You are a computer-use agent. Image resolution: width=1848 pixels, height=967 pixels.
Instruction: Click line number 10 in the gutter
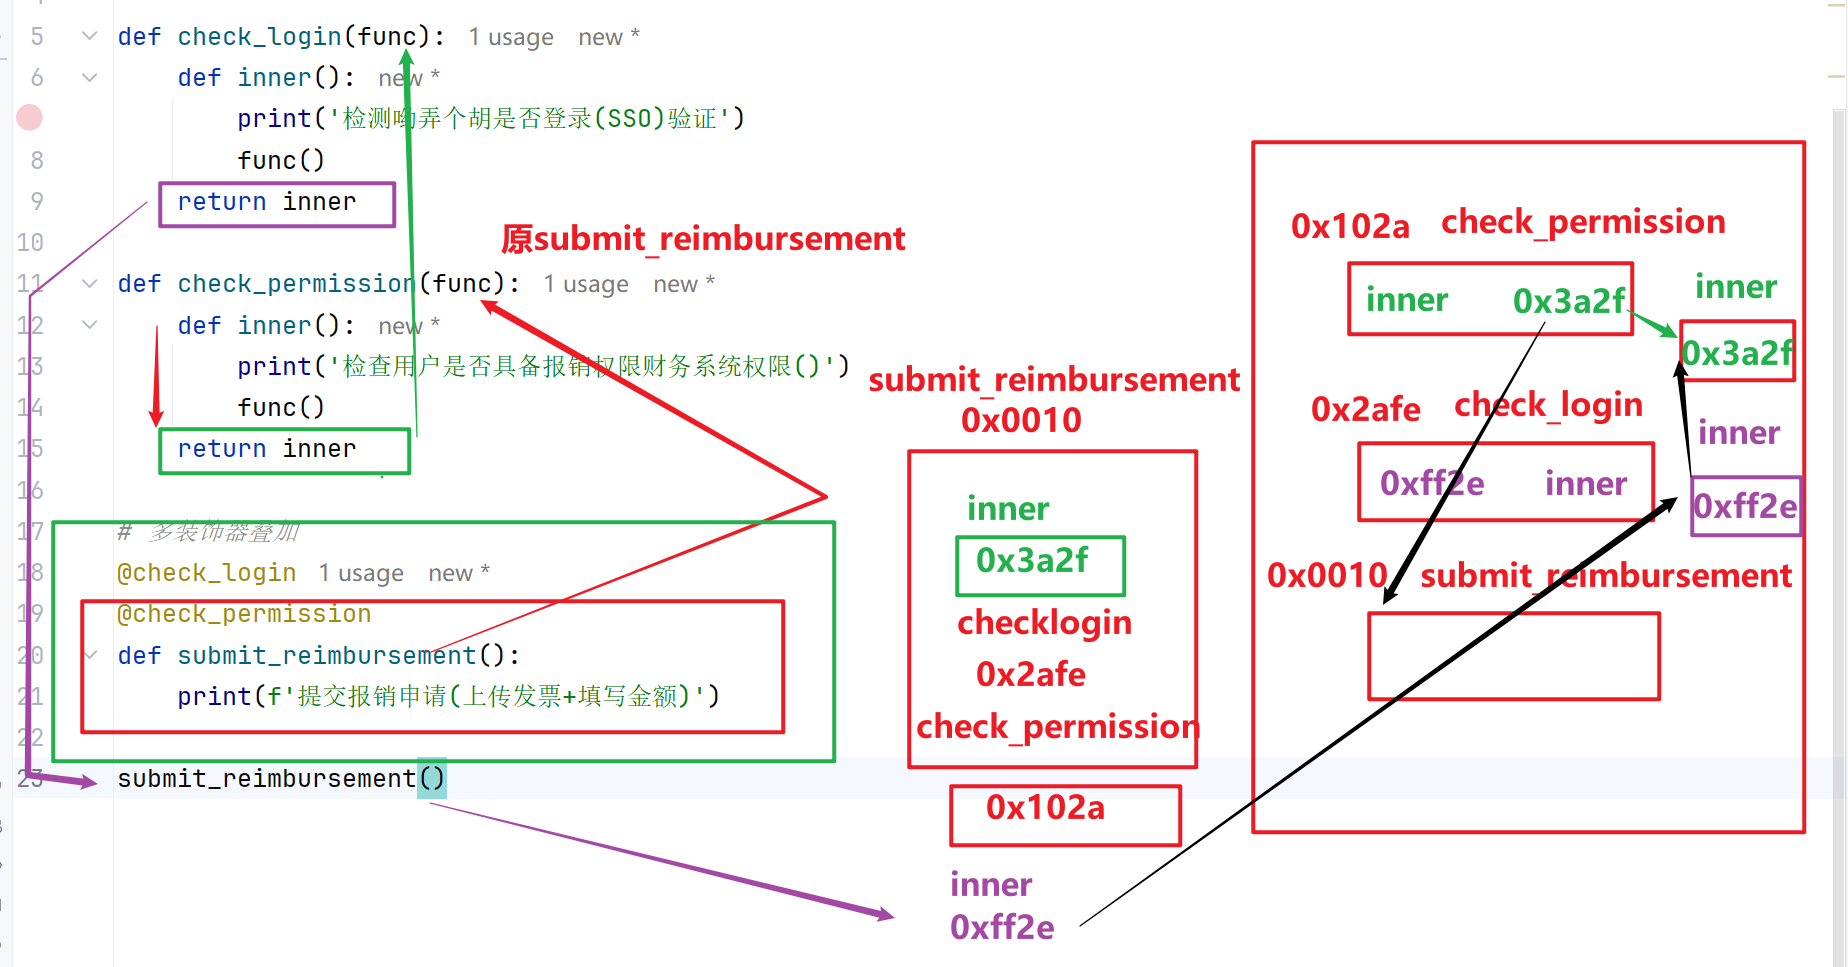point(30,243)
